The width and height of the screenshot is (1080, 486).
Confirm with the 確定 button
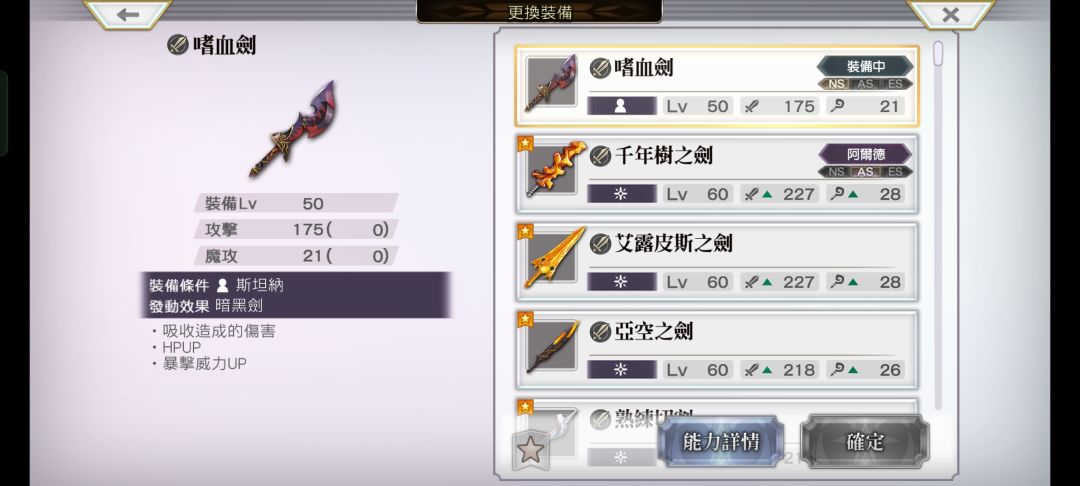click(x=864, y=442)
